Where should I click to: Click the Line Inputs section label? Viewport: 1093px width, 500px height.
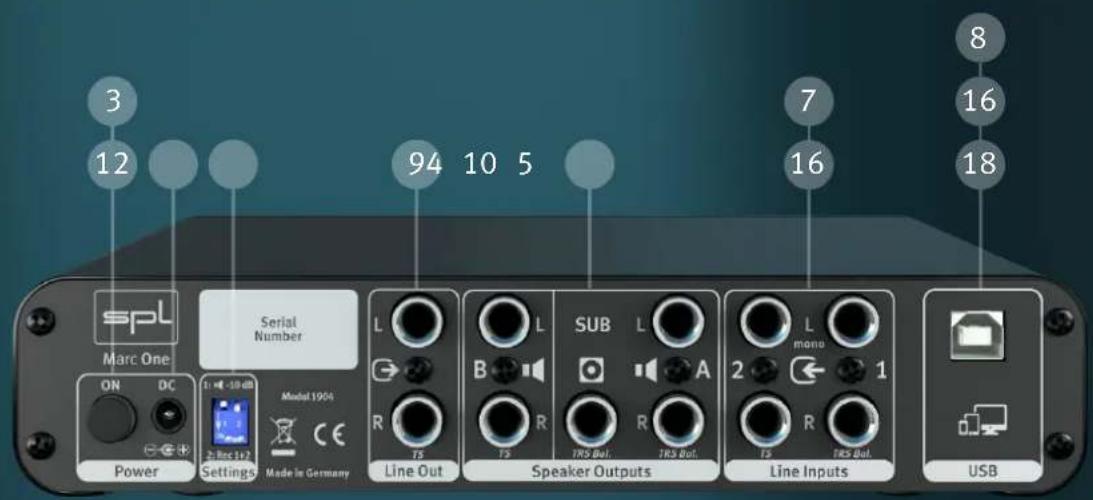(x=809, y=471)
